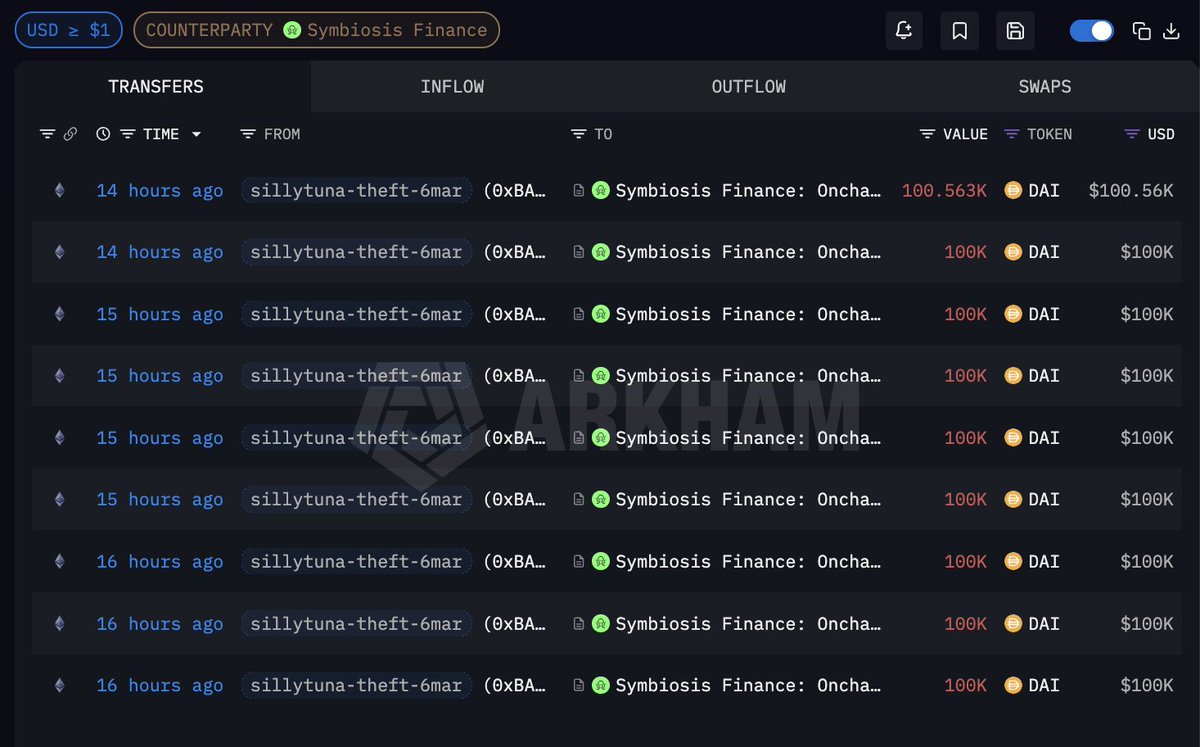Open the FROM column filter
The height and width of the screenshot is (747, 1200).
pos(249,134)
